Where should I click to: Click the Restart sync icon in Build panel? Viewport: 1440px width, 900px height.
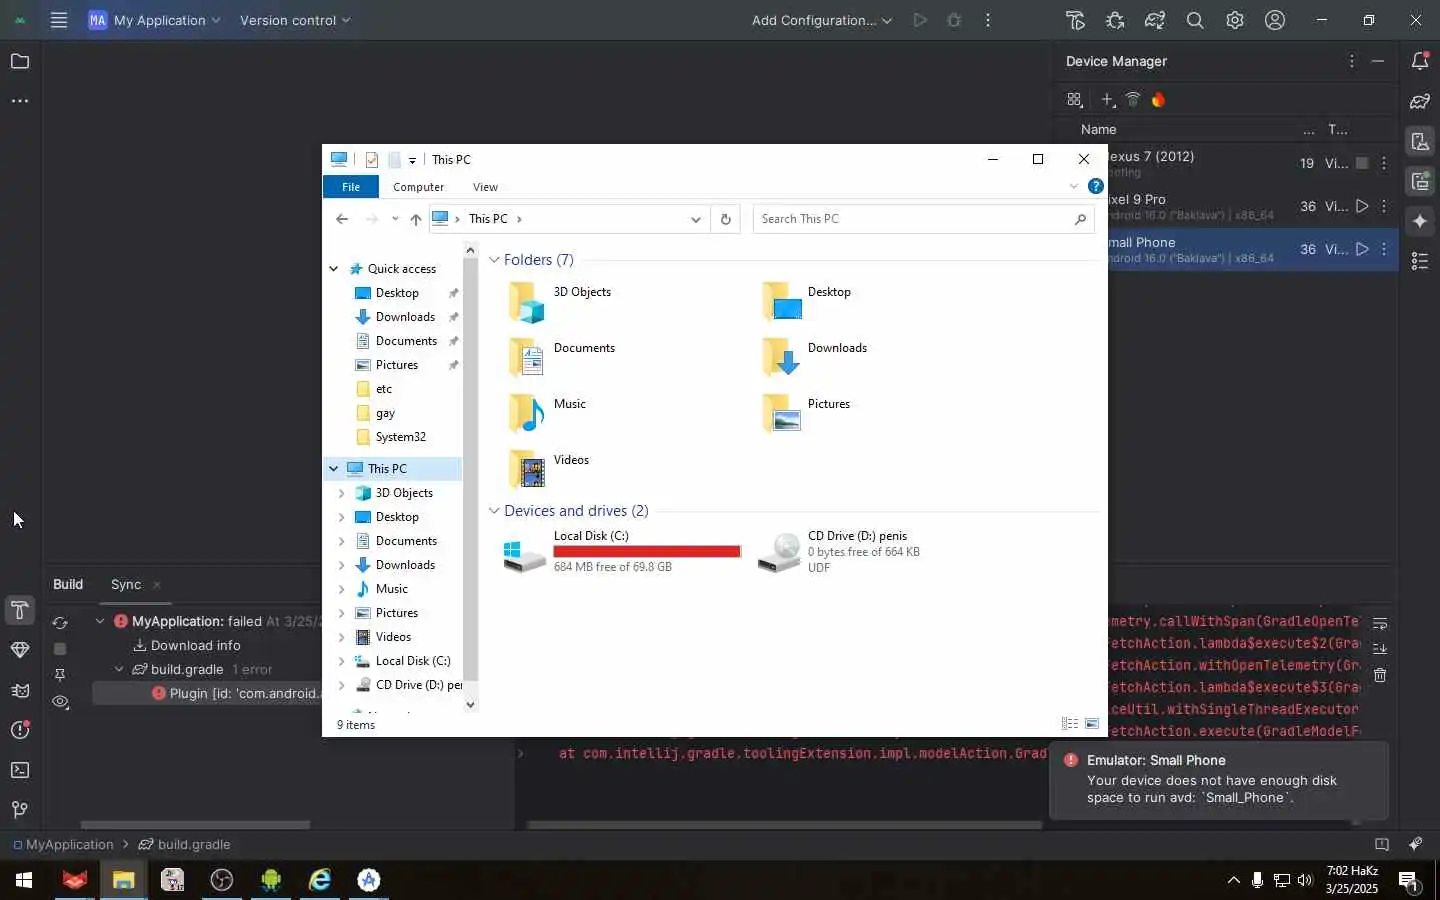[x=60, y=623]
